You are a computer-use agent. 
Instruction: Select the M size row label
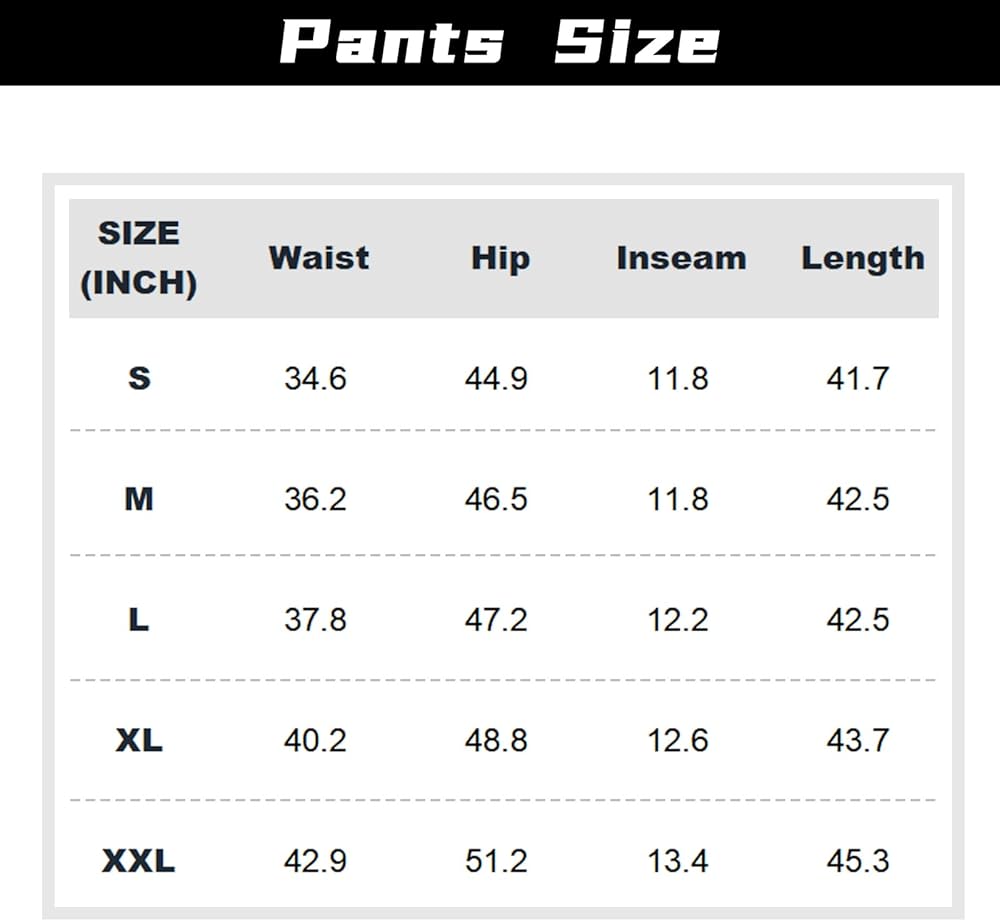click(139, 499)
